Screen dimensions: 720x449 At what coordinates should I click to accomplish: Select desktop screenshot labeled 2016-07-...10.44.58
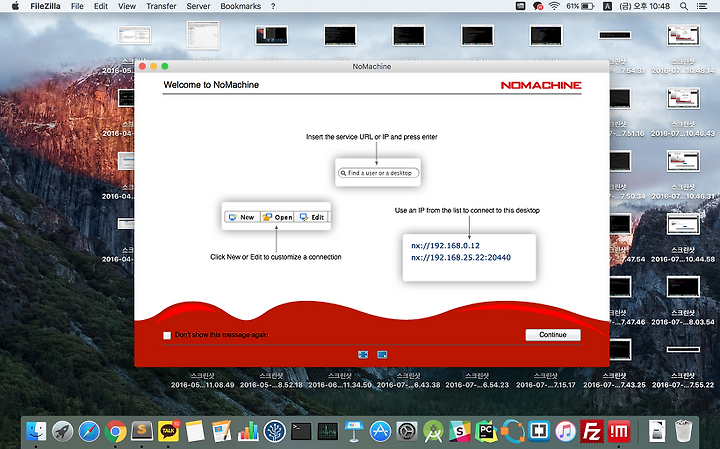tap(683, 224)
